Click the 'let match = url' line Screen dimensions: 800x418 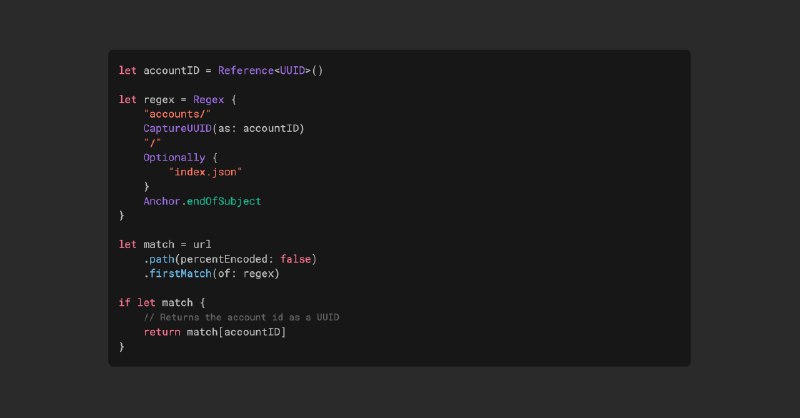click(165, 244)
